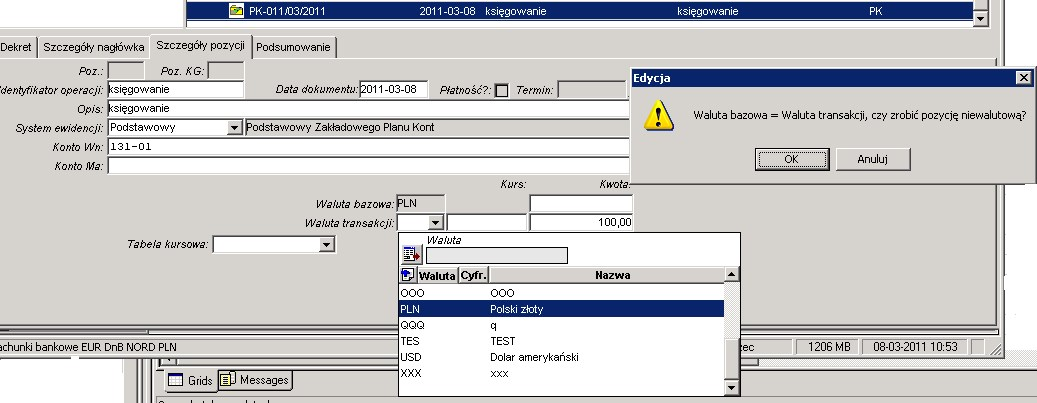Click the Waluta bazowa PLN field

pyautogui.click(x=420, y=203)
